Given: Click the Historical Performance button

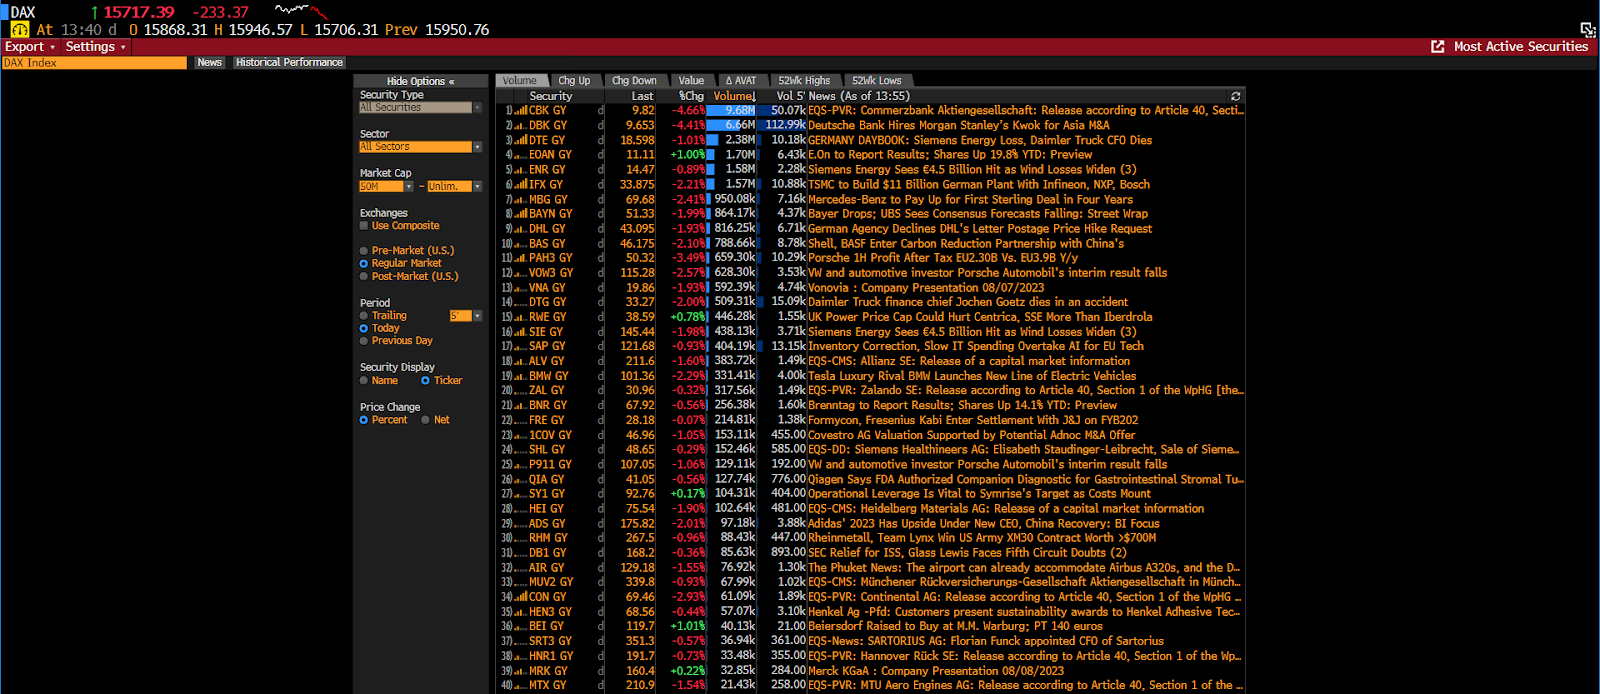Looking at the screenshot, I should click(290, 63).
